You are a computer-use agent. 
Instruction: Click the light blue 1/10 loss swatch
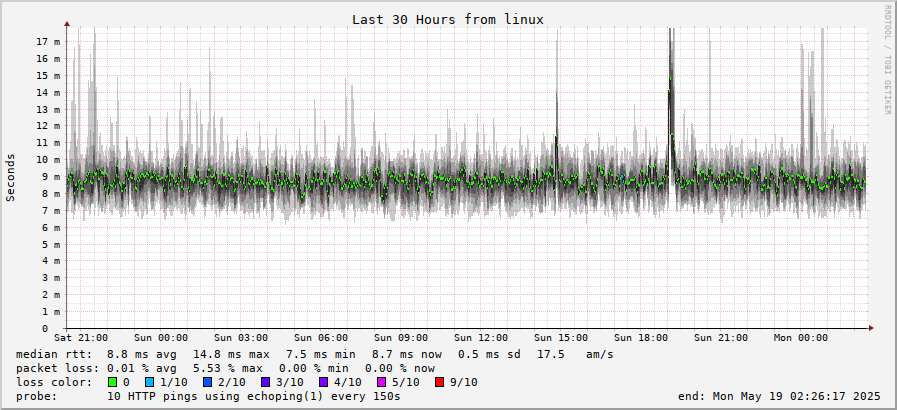click(149, 382)
